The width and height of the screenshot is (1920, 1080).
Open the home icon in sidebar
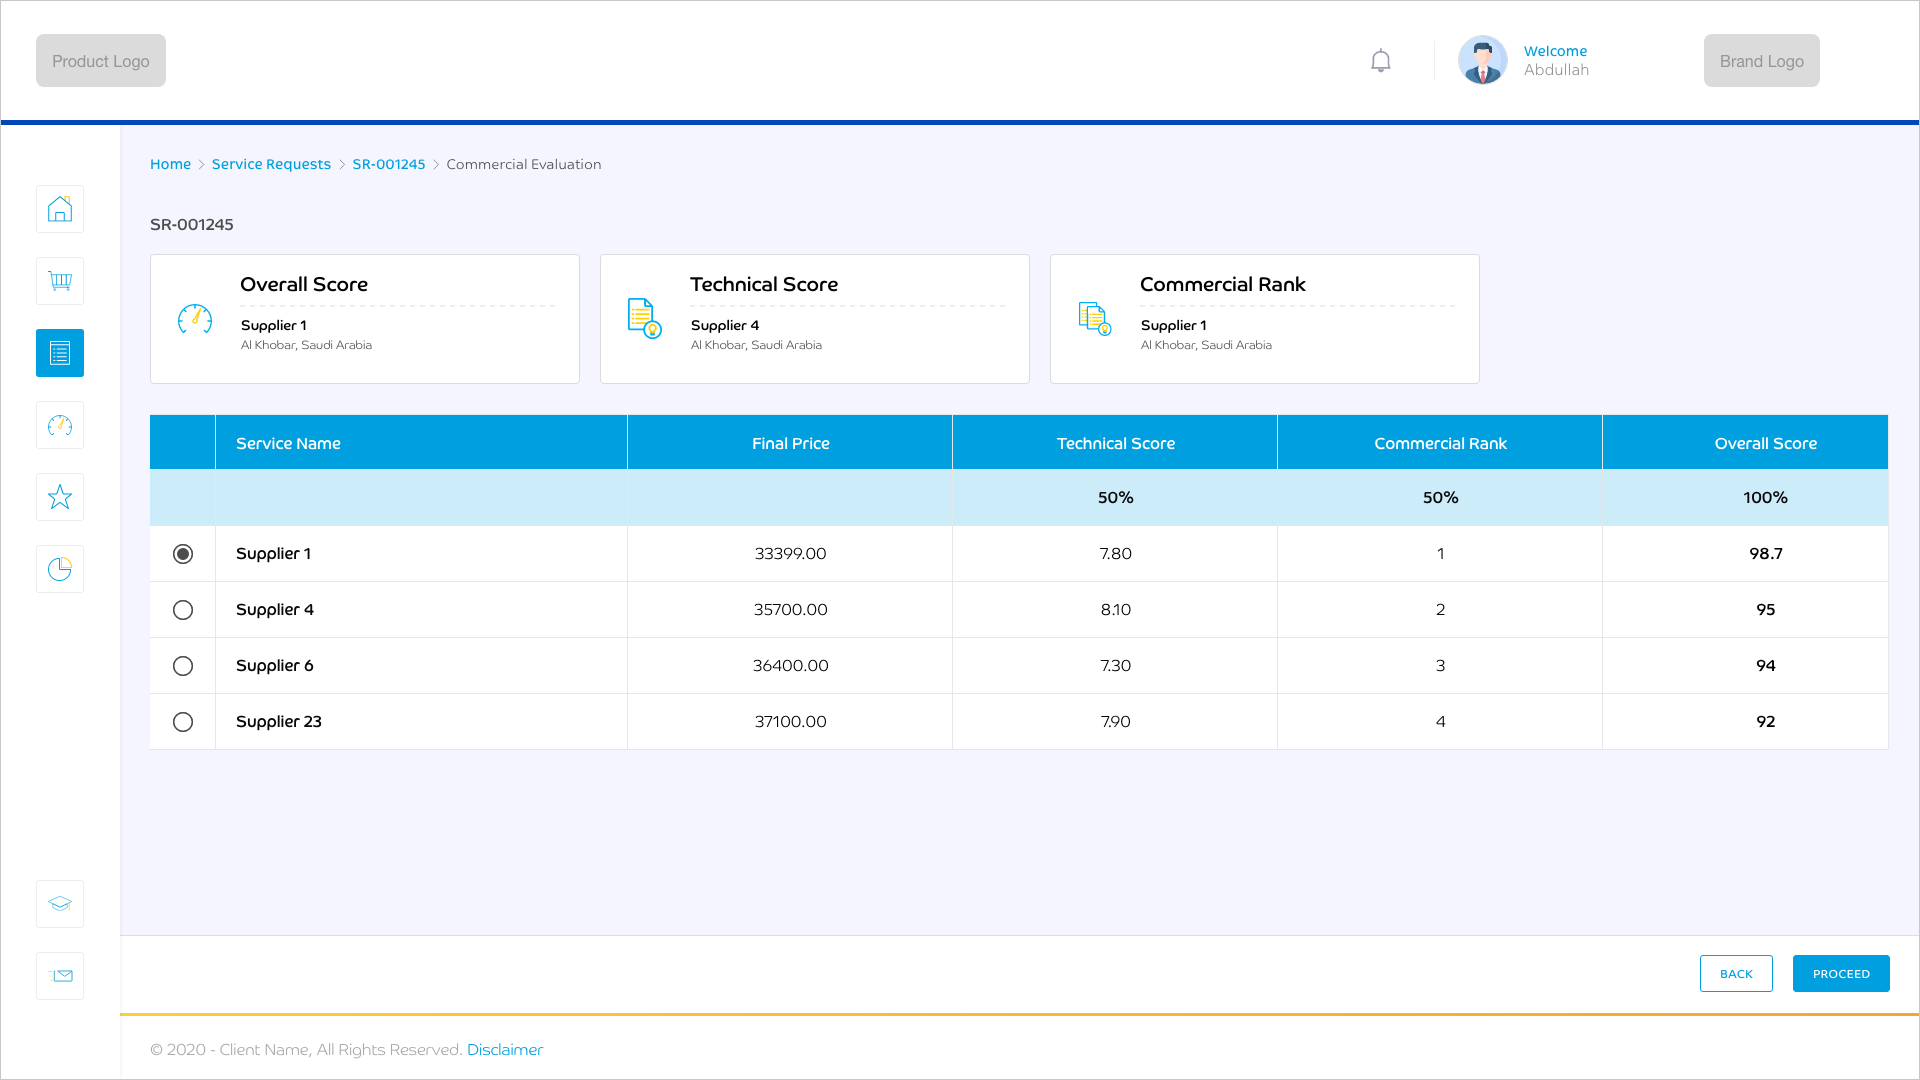(60, 209)
